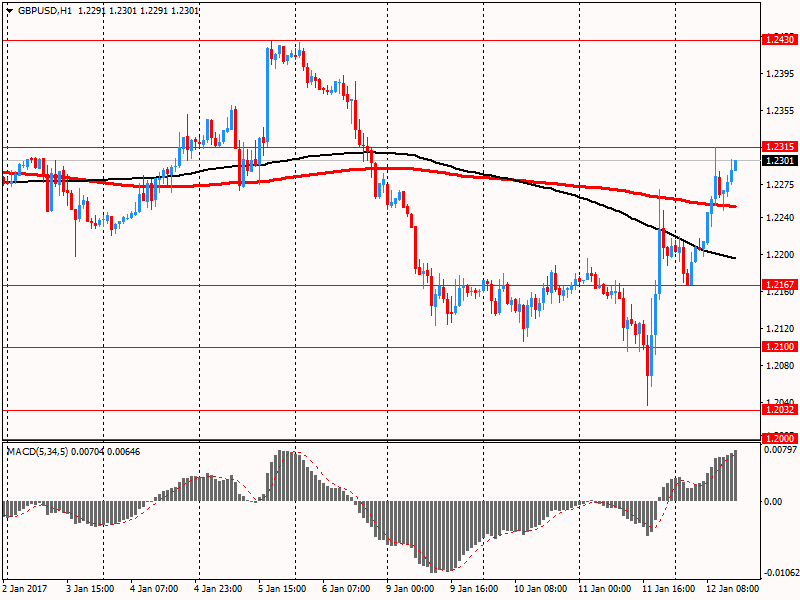Click the MACD 0.00 zero level label
Viewport: 800px width, 600px height.
(x=773, y=502)
